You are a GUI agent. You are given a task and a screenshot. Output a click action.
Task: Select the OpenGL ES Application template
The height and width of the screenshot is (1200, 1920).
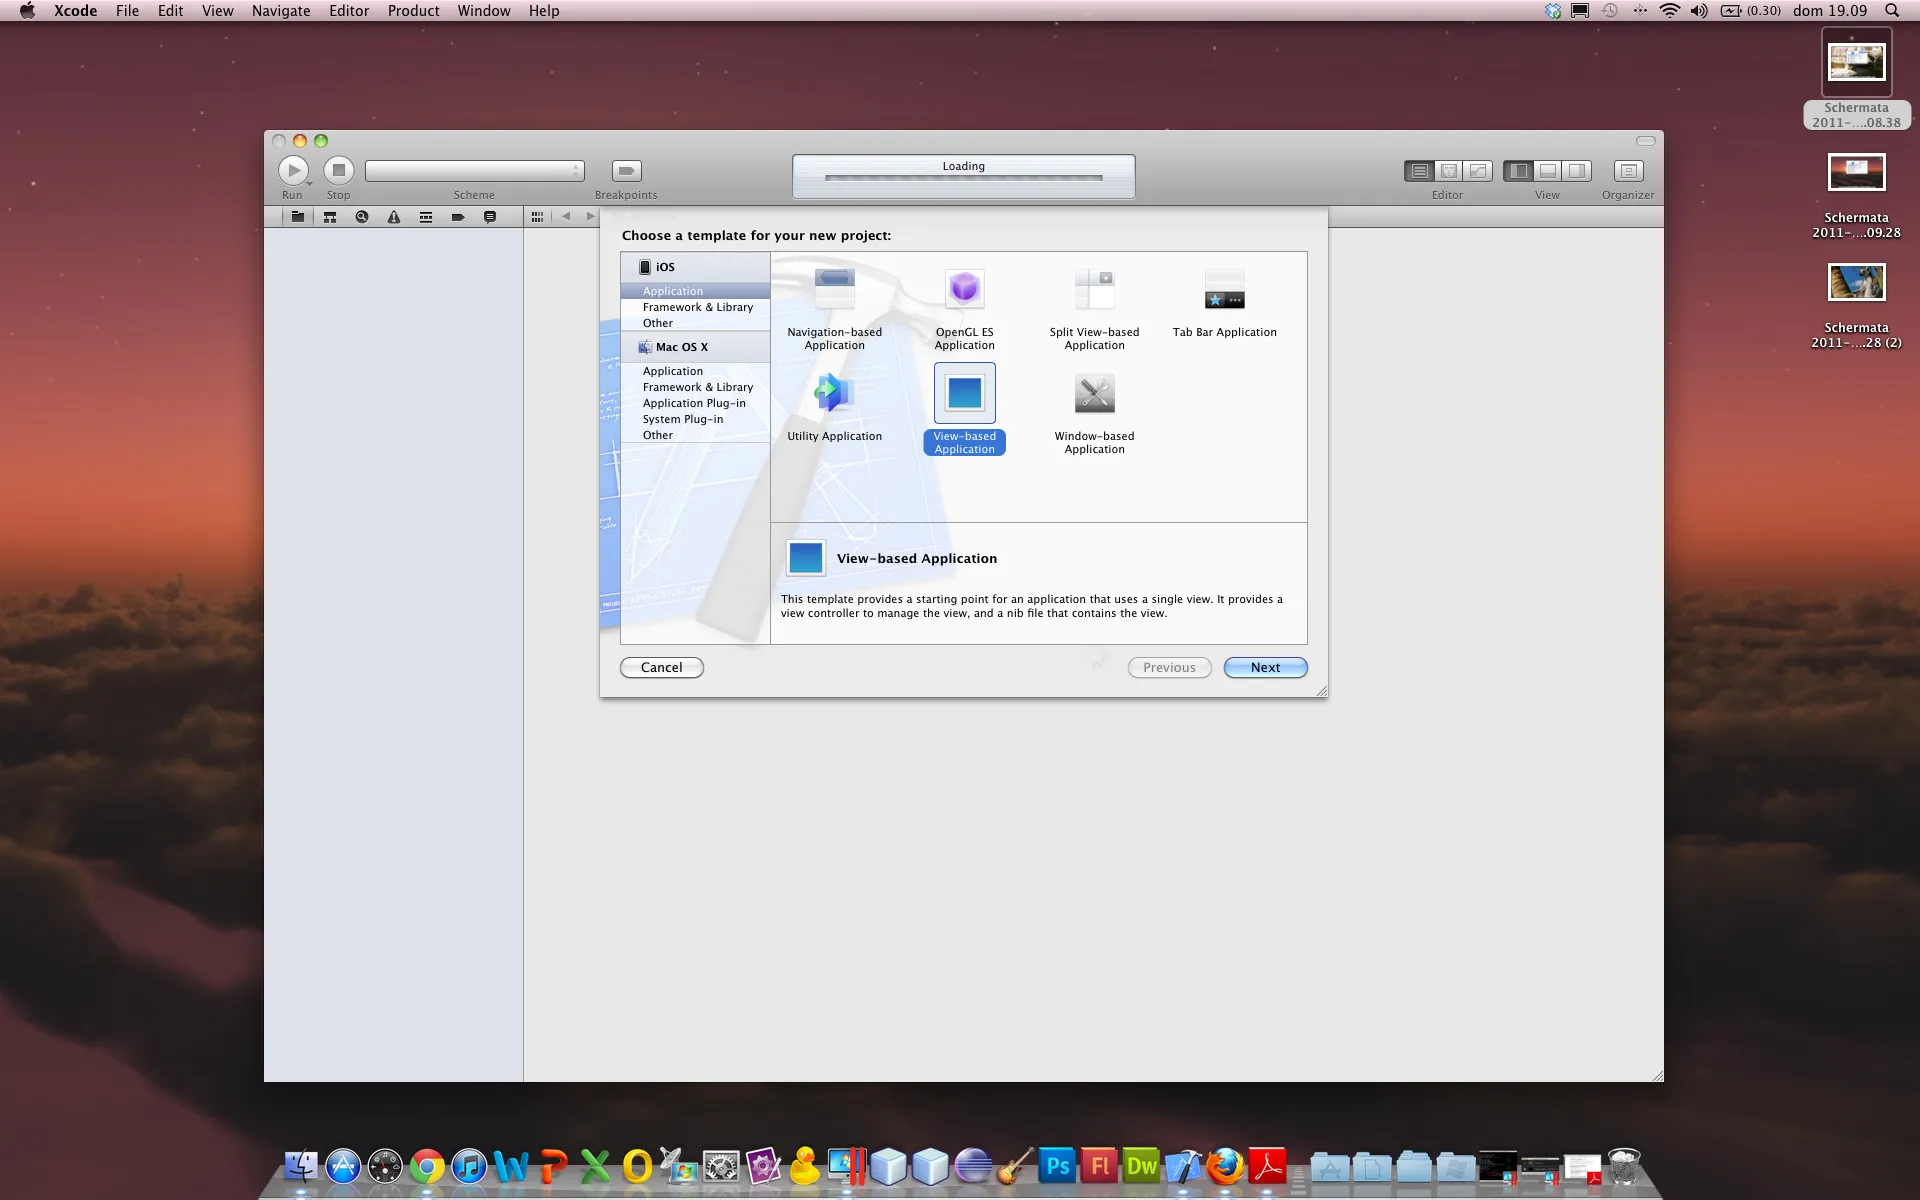(x=963, y=289)
